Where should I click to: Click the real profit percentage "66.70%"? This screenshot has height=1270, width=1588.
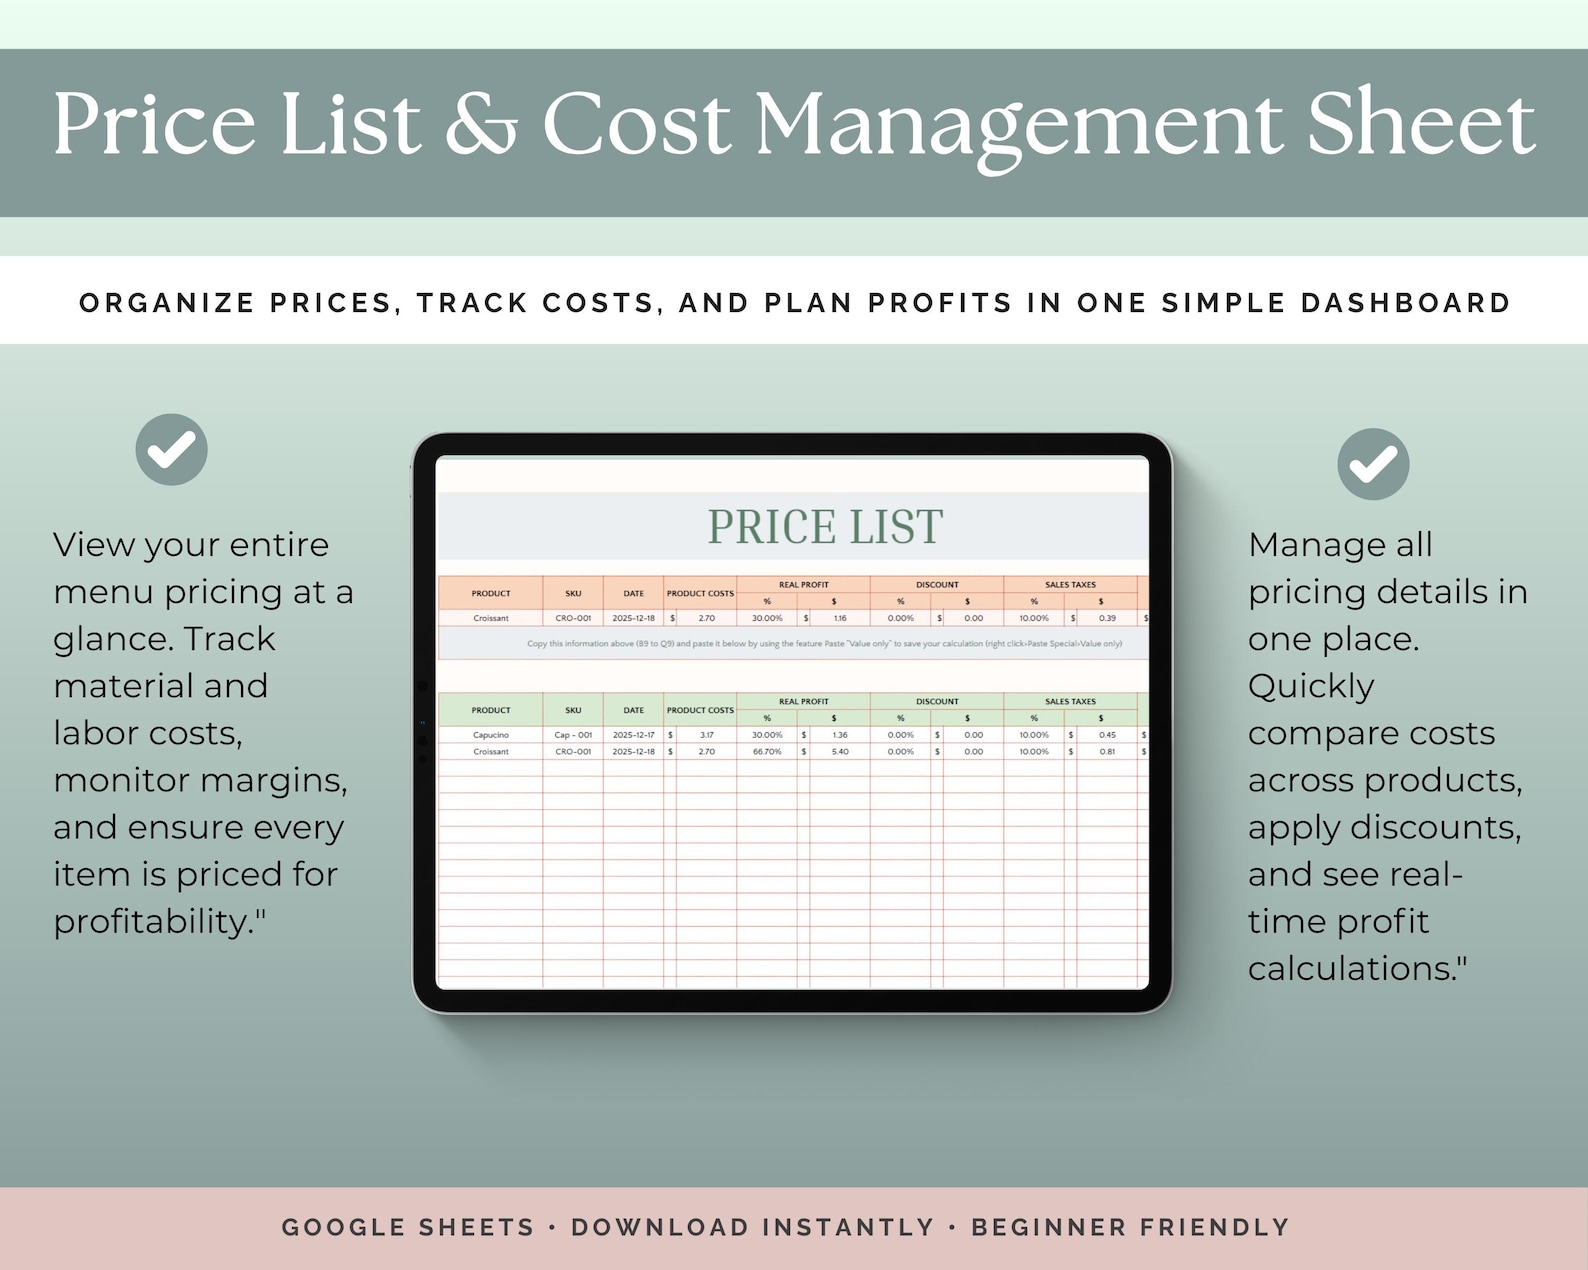click(x=767, y=752)
